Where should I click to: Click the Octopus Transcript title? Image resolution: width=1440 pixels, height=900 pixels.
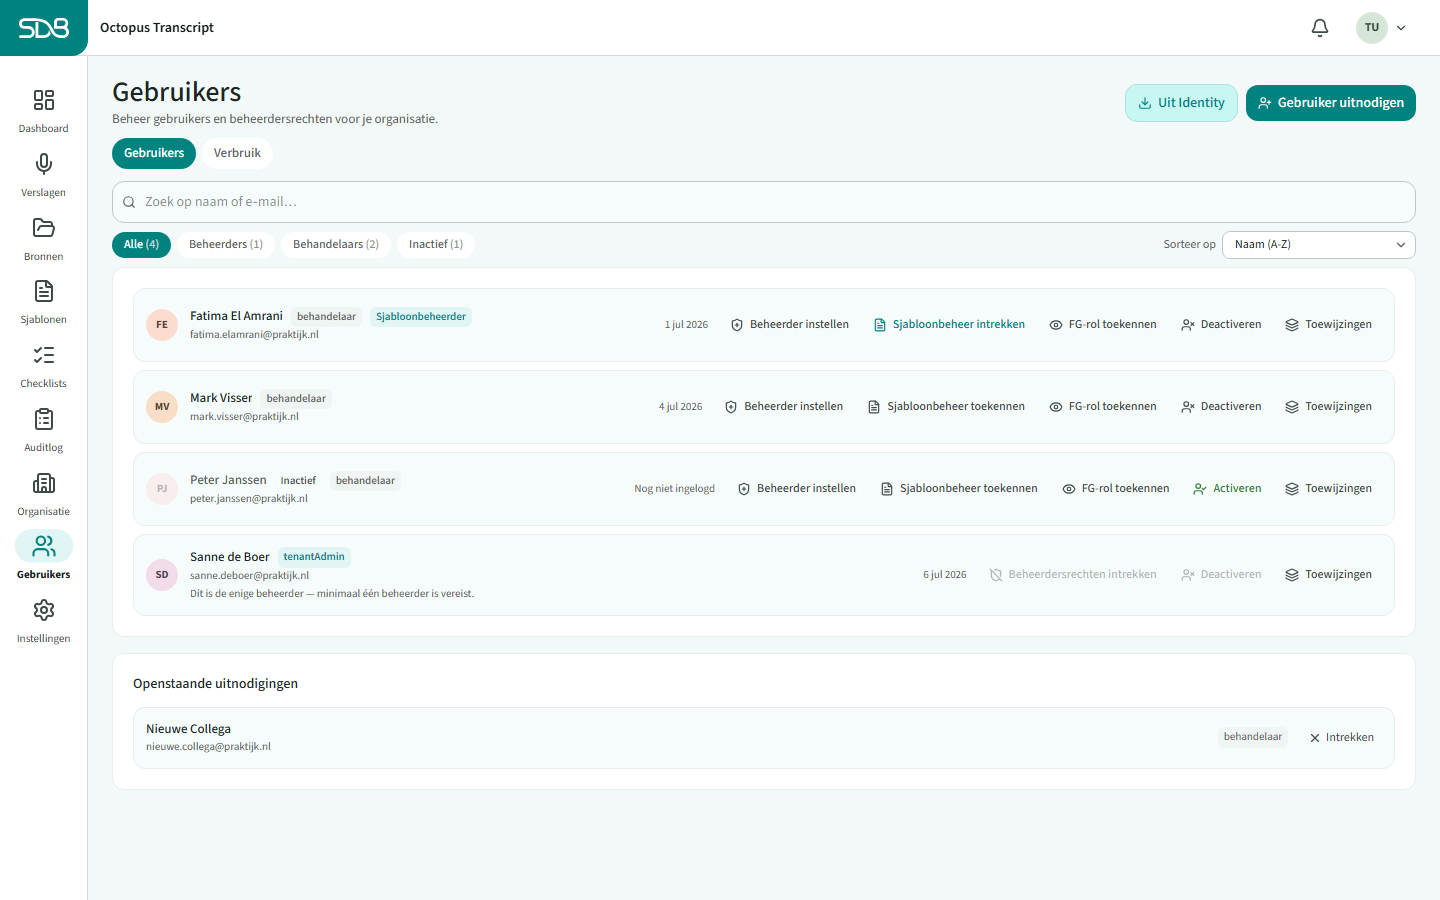[157, 28]
